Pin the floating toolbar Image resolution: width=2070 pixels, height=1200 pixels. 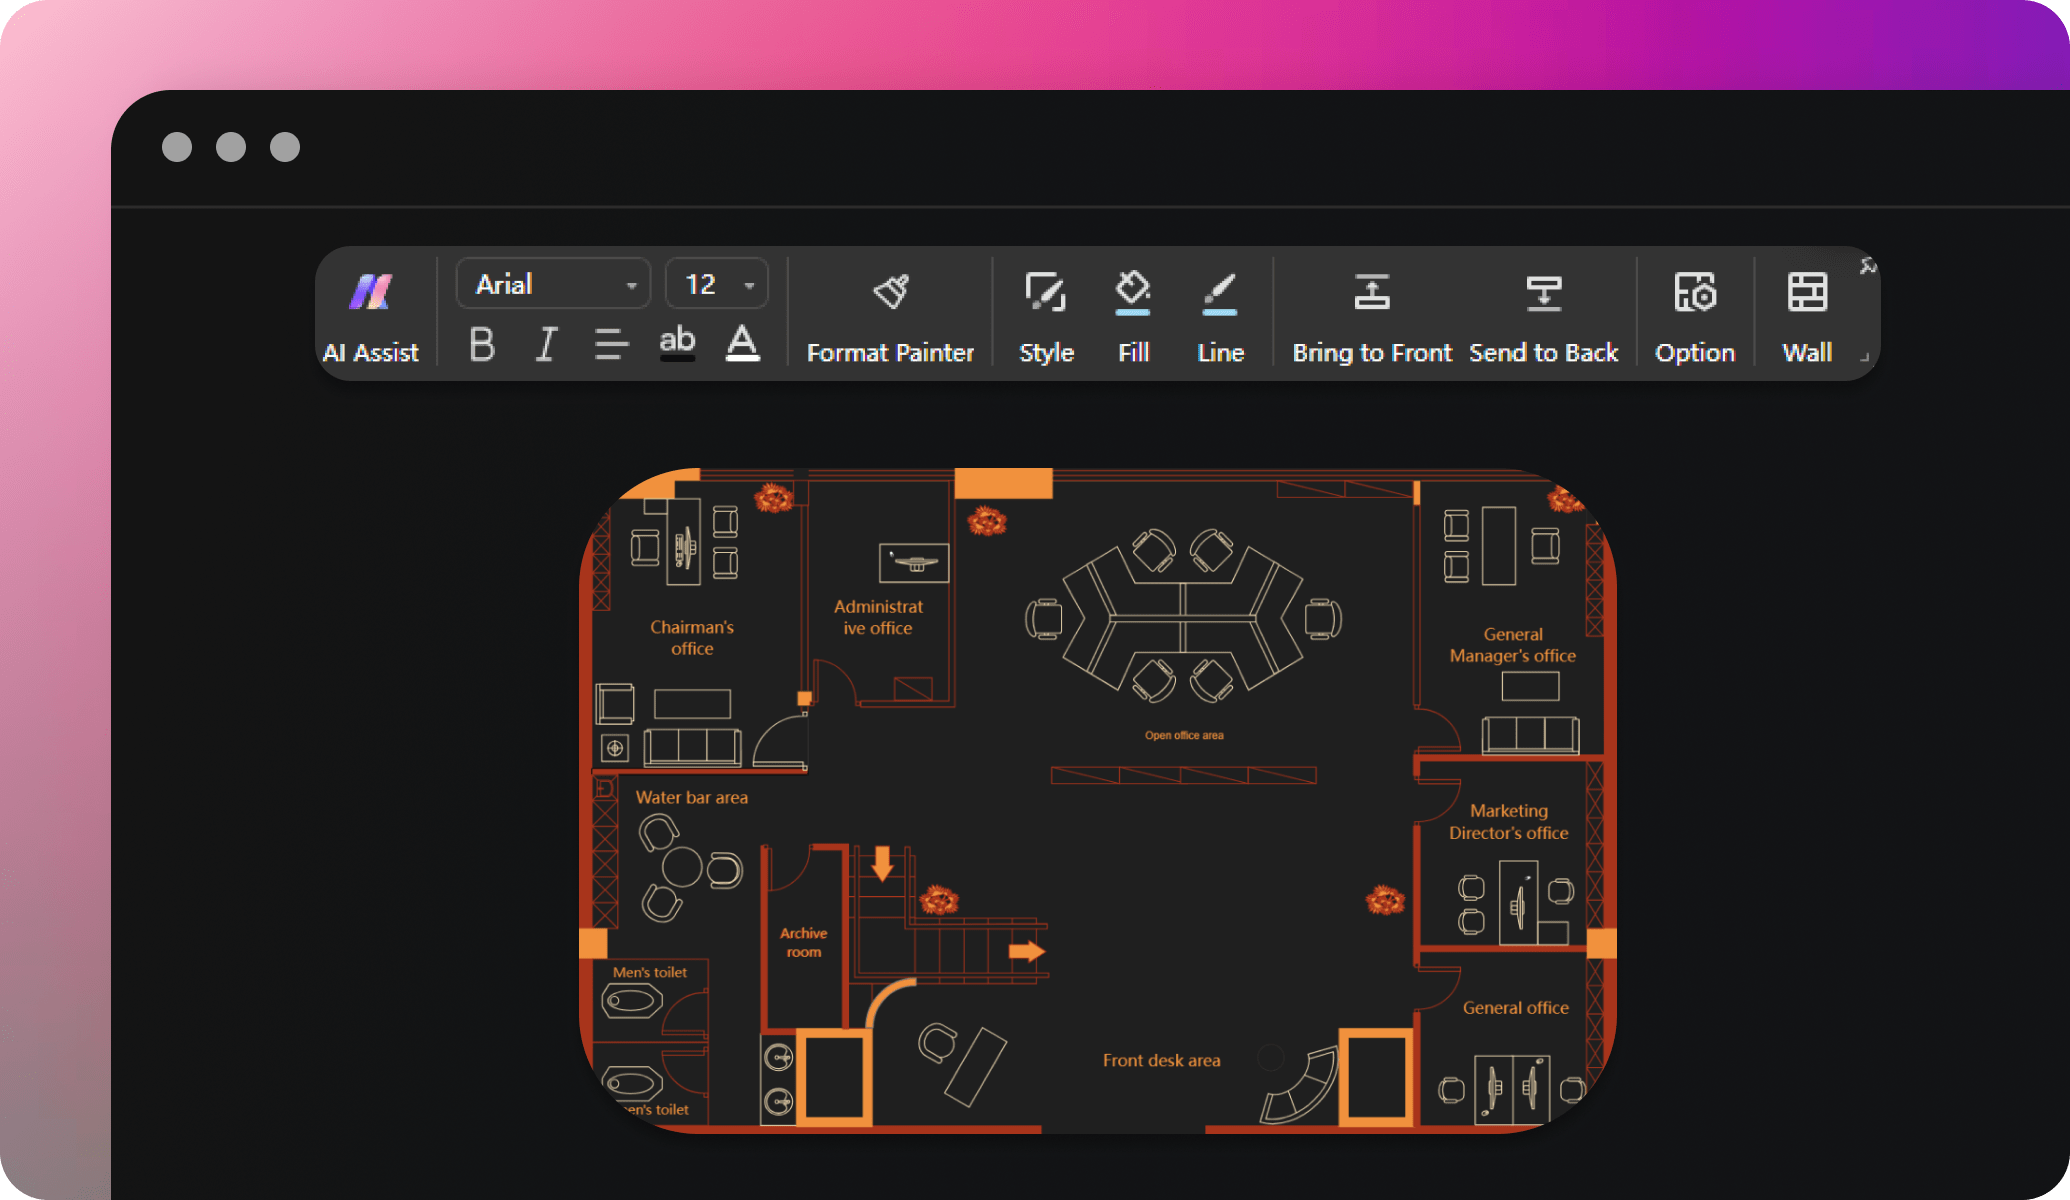coord(1867,266)
